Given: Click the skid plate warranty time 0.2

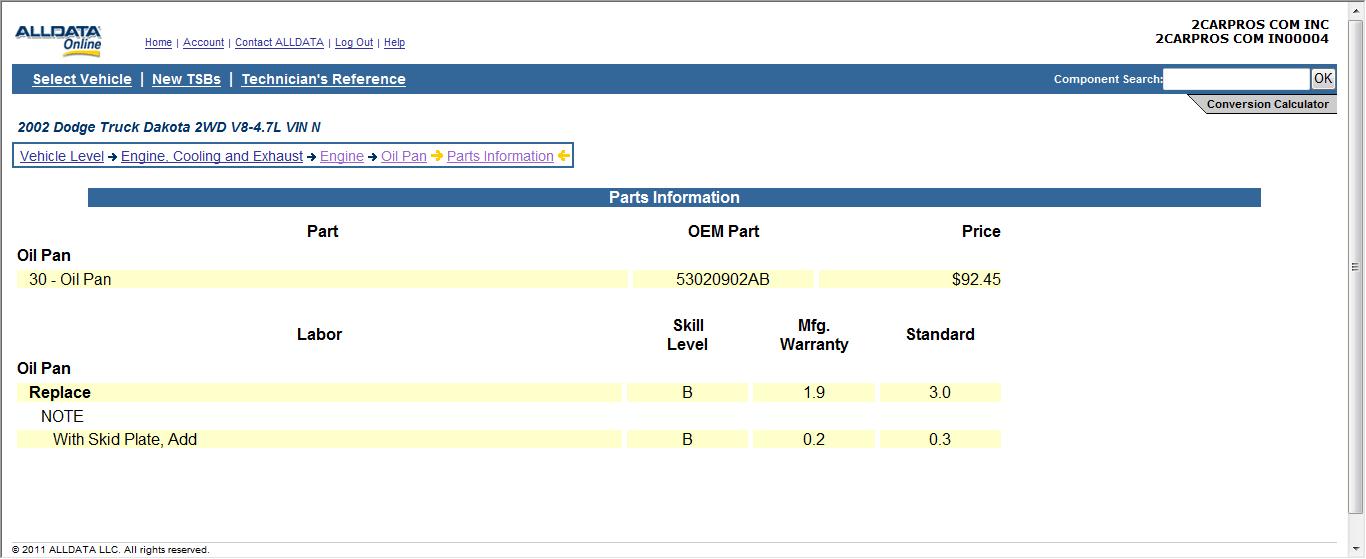Looking at the screenshot, I should (x=814, y=439).
